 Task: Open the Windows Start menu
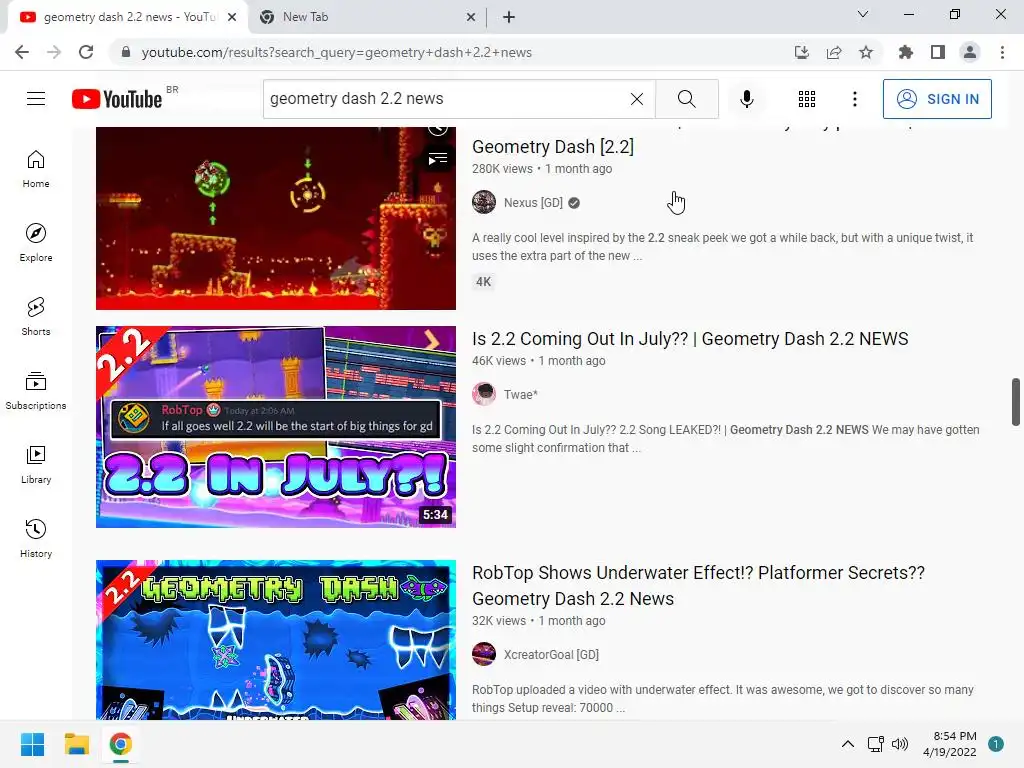click(x=32, y=744)
